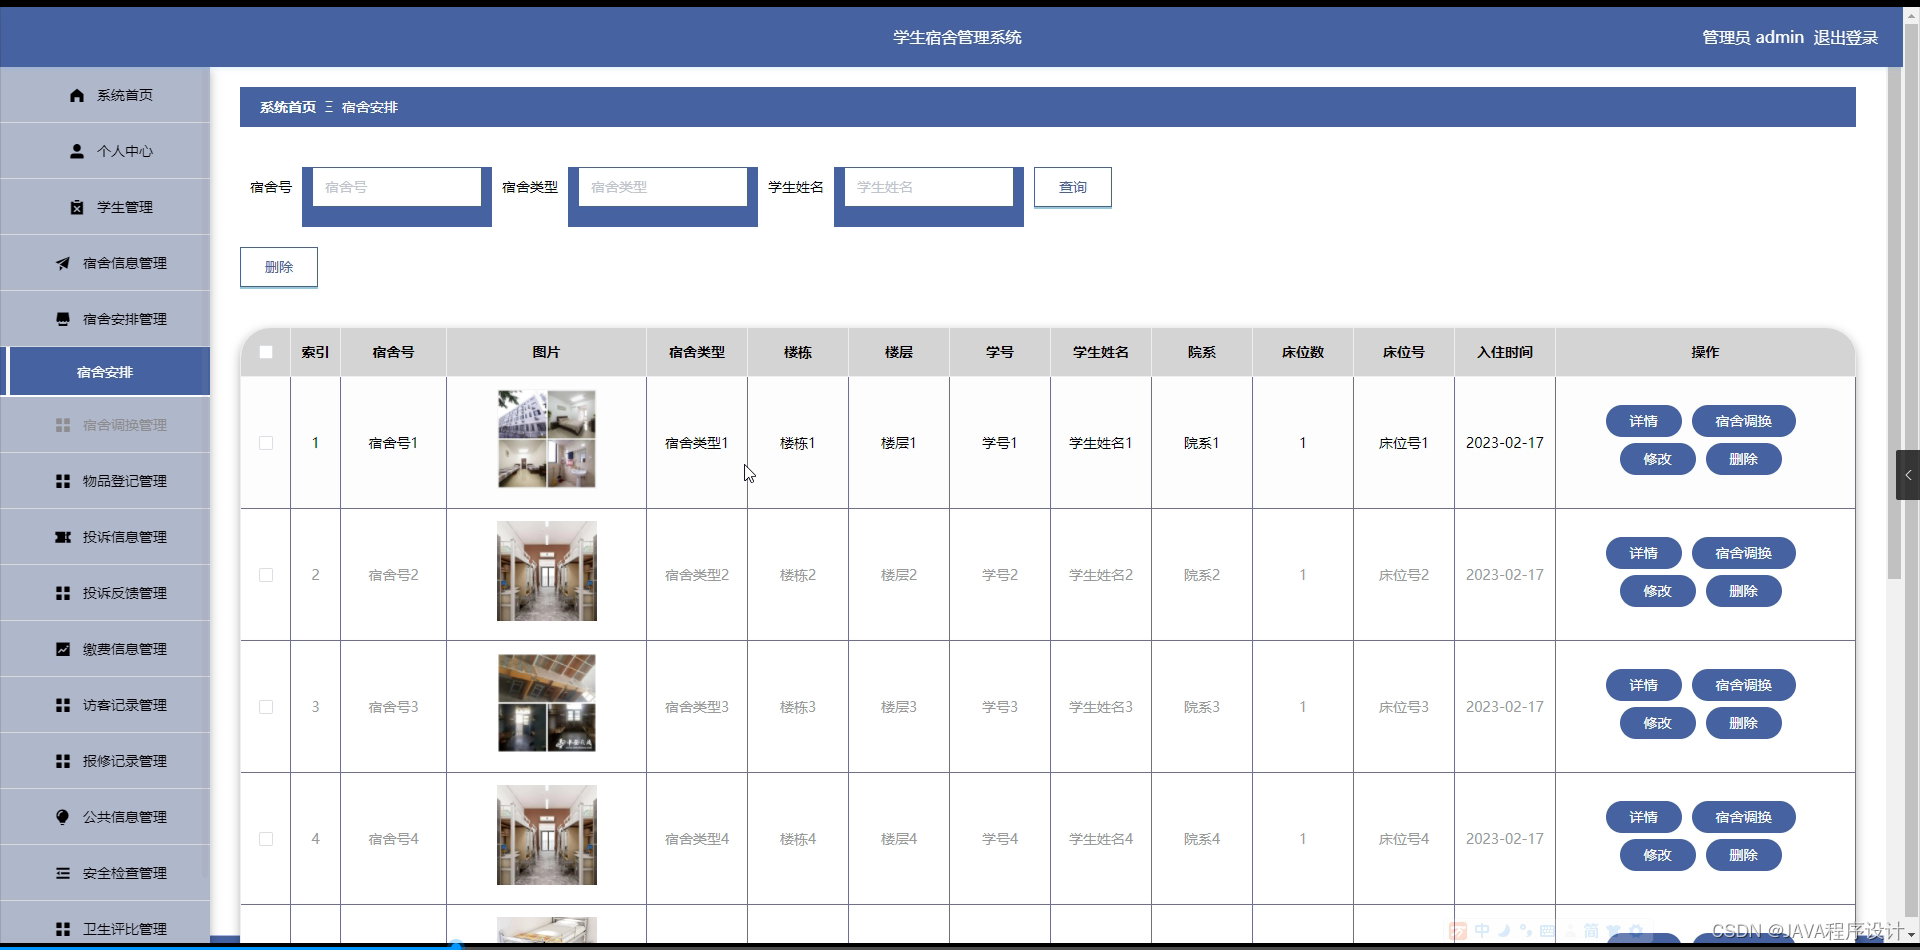Select the 宿舍安排 submenu item

pos(105,372)
